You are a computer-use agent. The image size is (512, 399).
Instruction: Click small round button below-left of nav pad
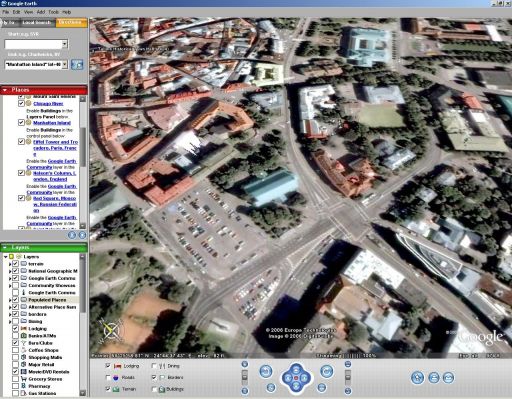point(271,387)
